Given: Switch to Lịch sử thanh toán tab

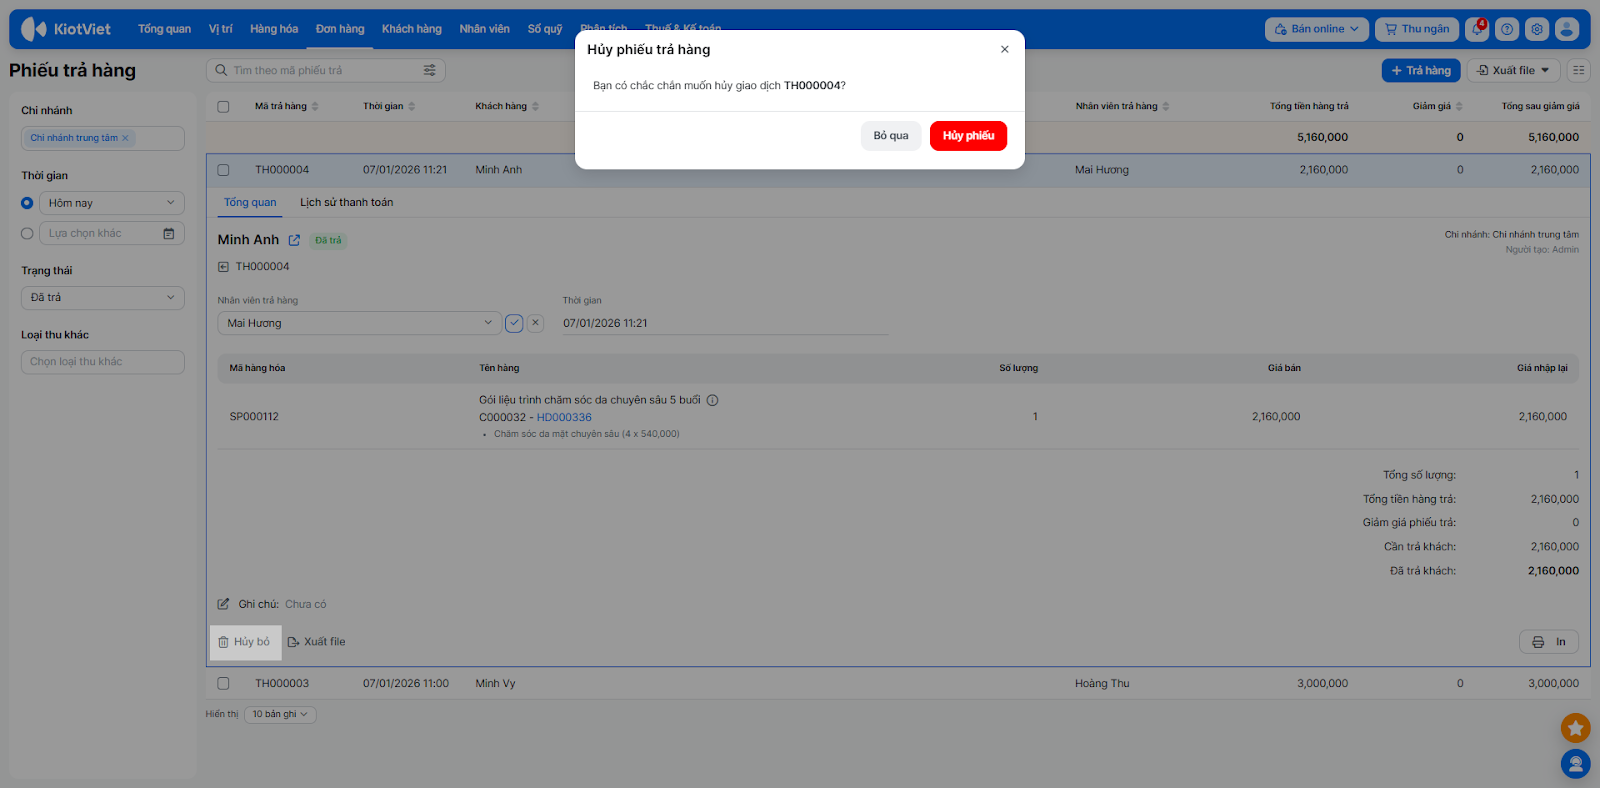Looking at the screenshot, I should pos(347,202).
